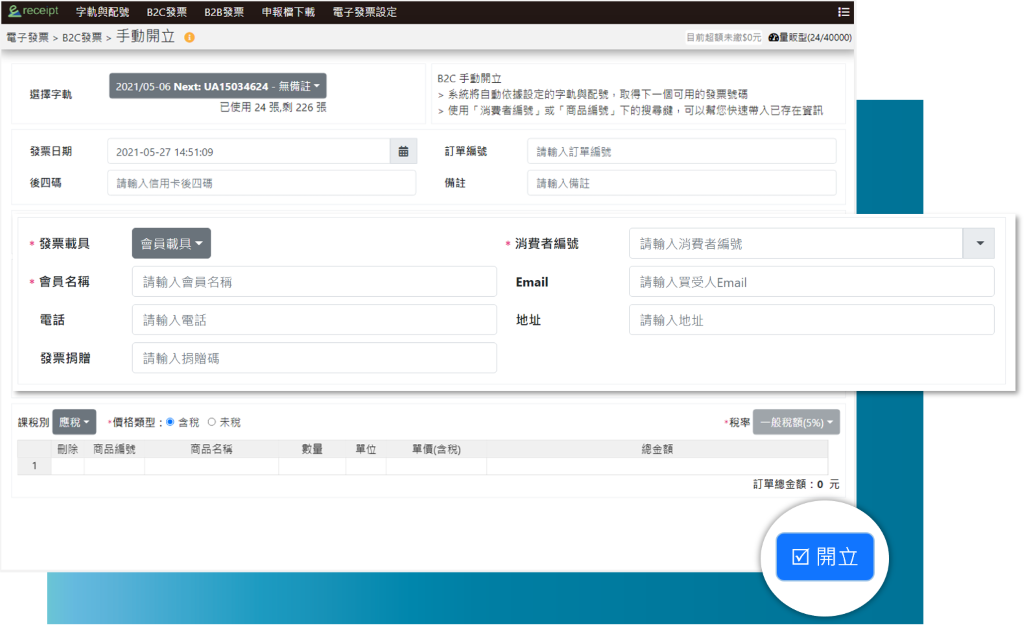
Task: Click the 會員名稱 input field
Action: click(x=314, y=282)
